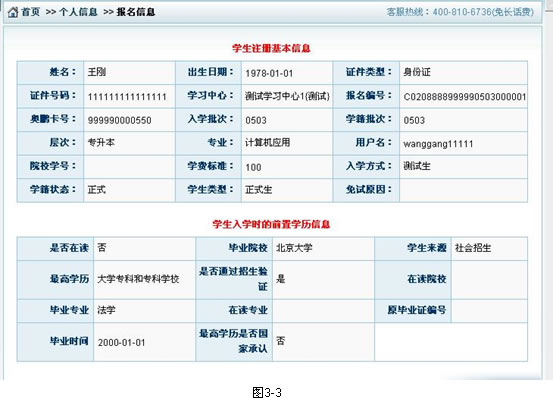Image resolution: width=553 pixels, height=398 pixels.
Task: Click tuition standard value 100
Action: [x=254, y=167]
